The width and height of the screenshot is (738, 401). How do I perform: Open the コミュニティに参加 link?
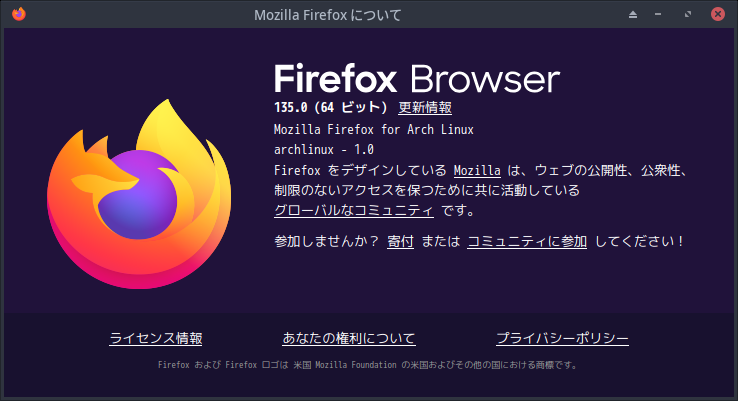click(x=527, y=241)
